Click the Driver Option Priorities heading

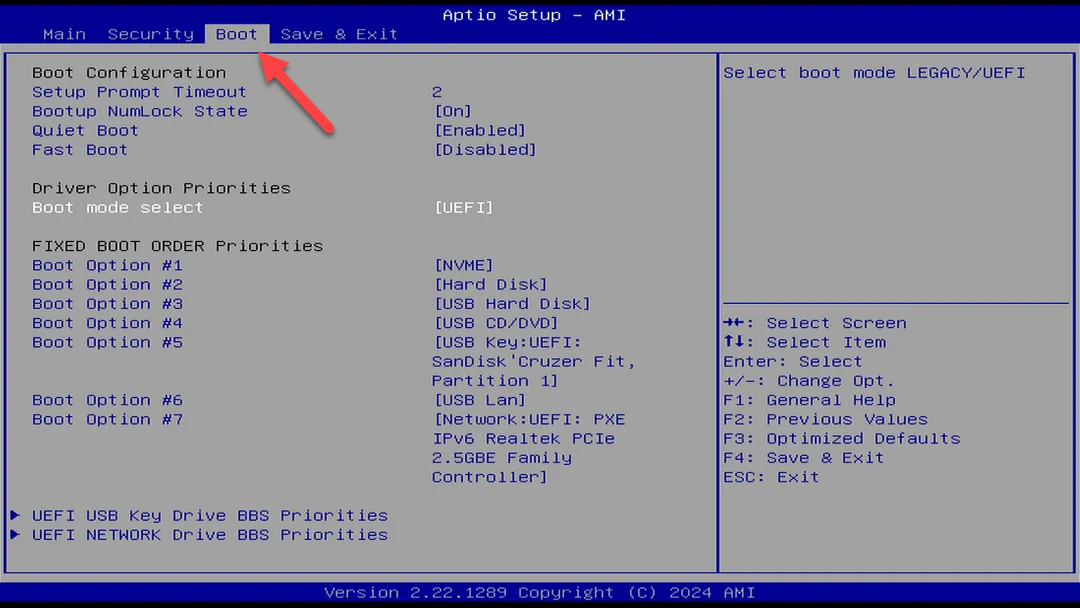tap(161, 188)
